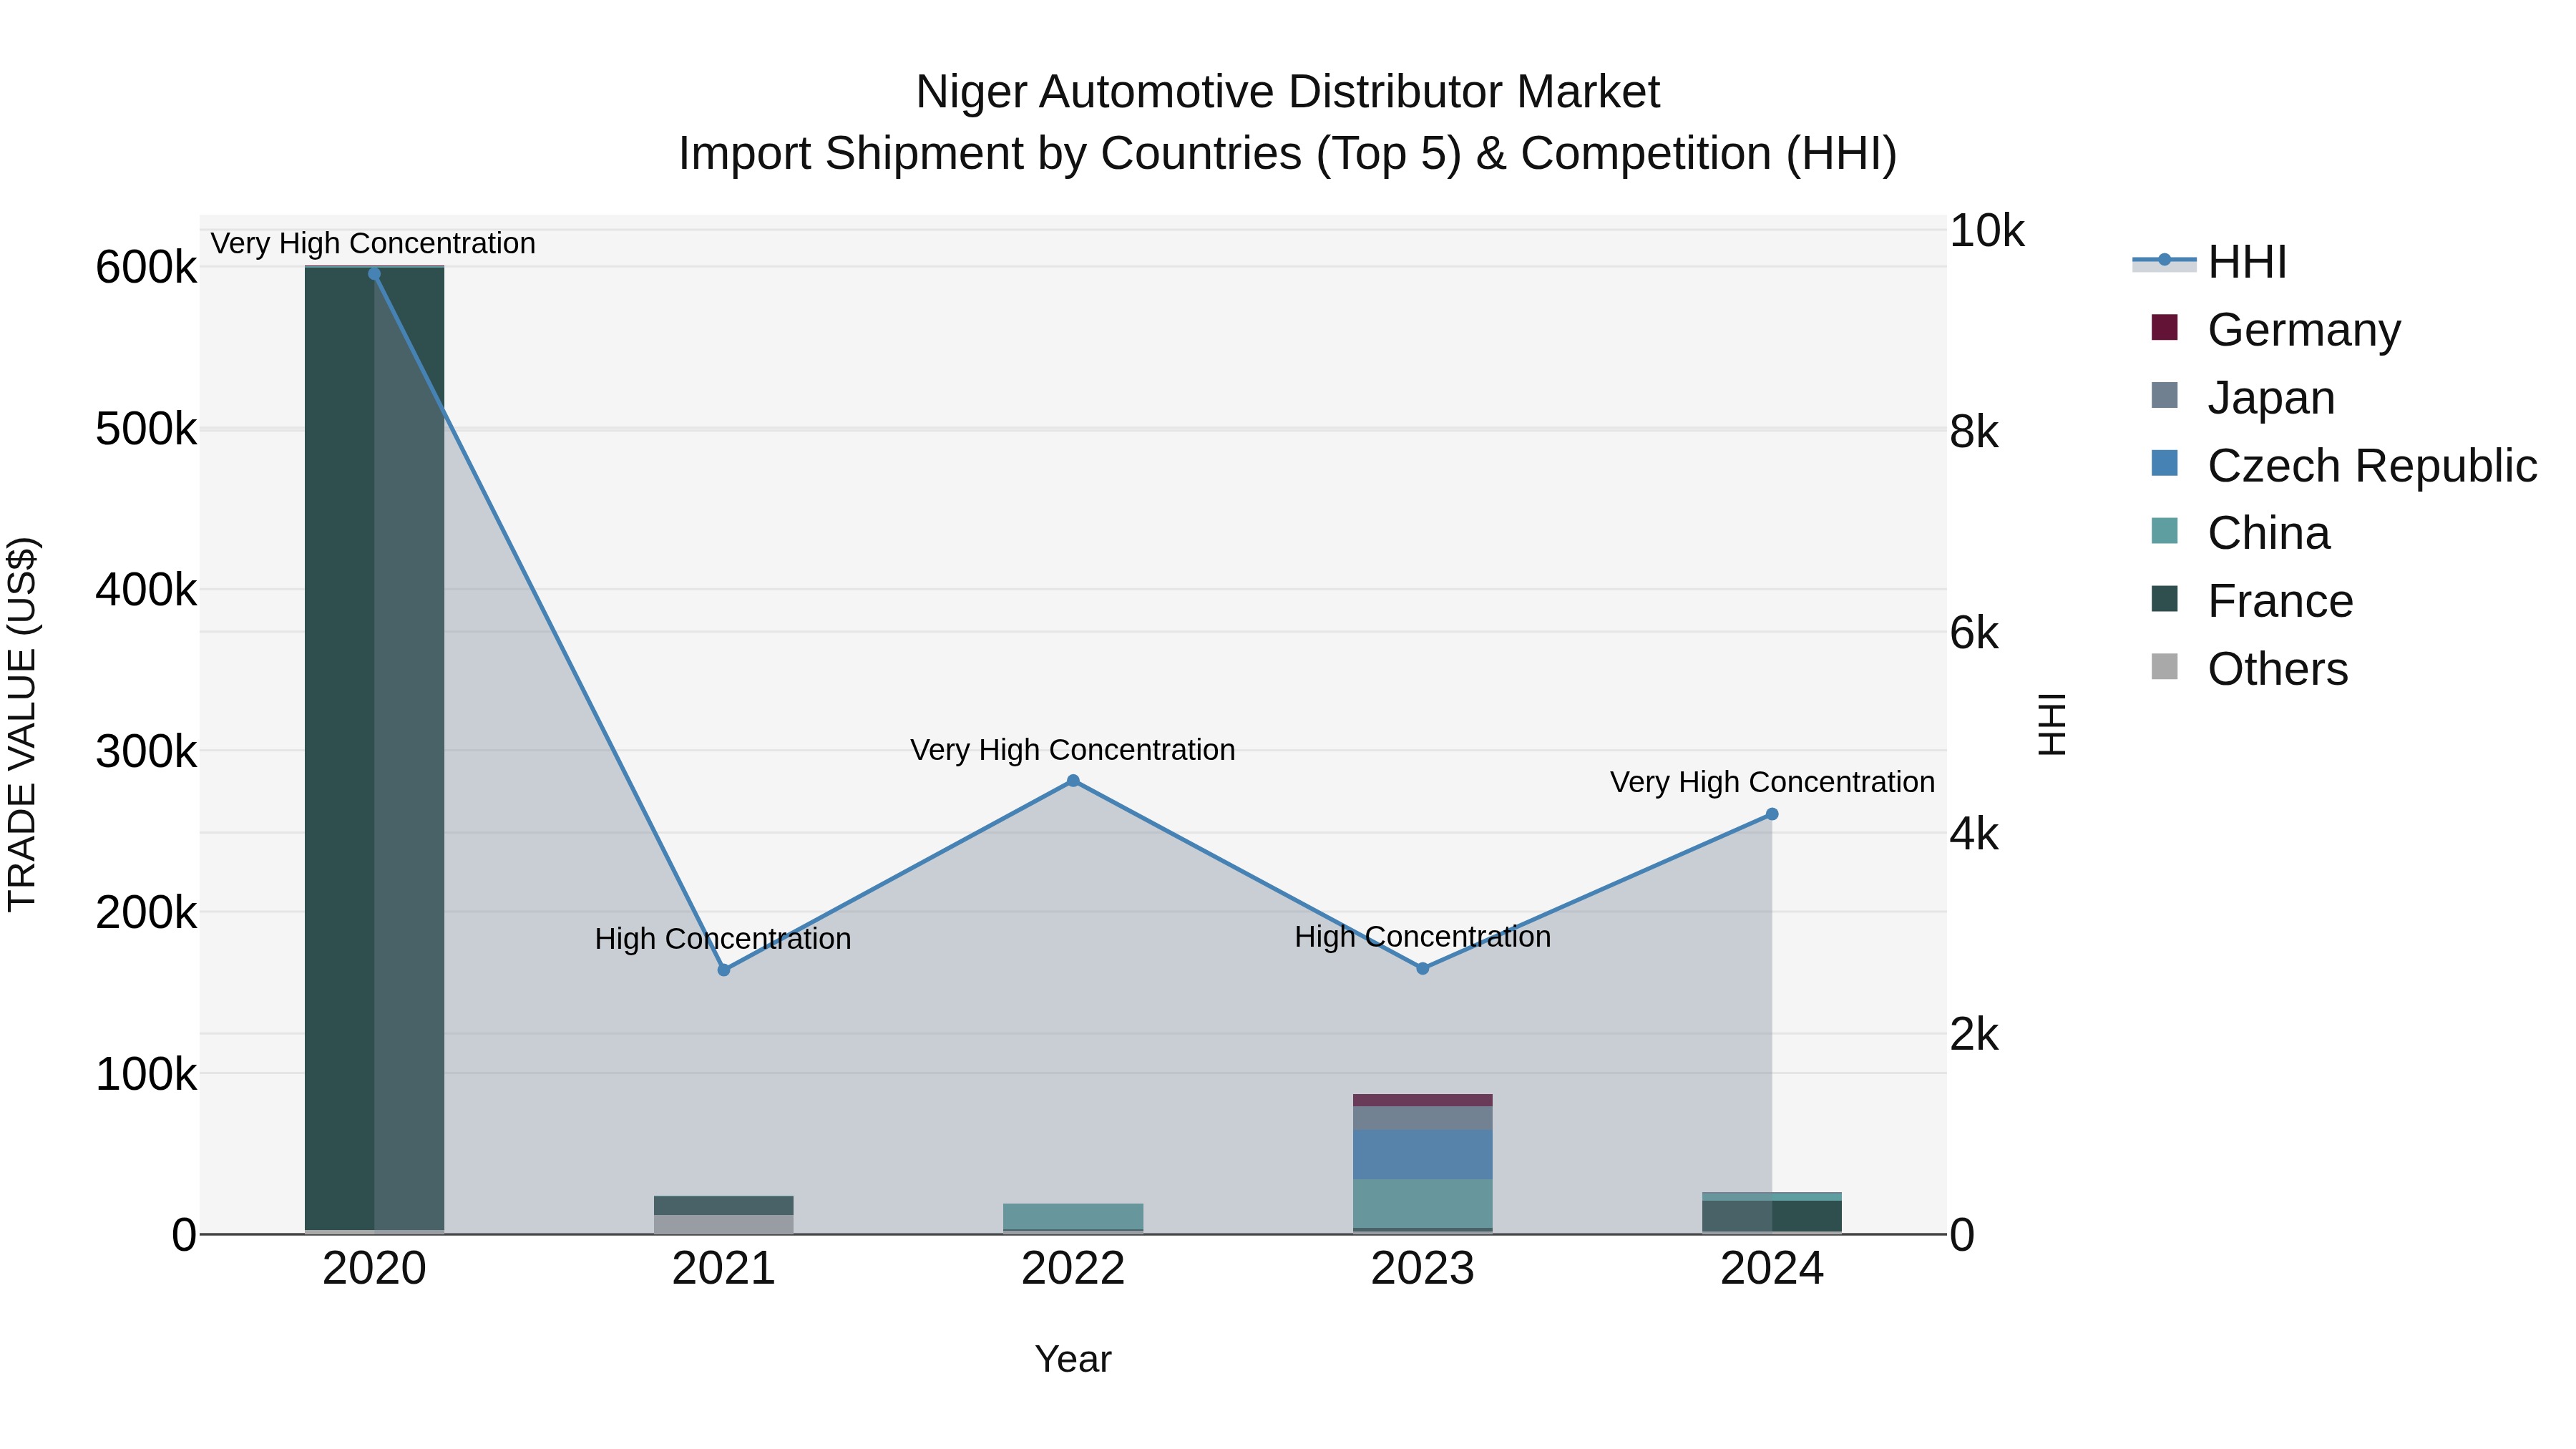Select the 2023 Czech Republic bar segment

coord(1423,1155)
